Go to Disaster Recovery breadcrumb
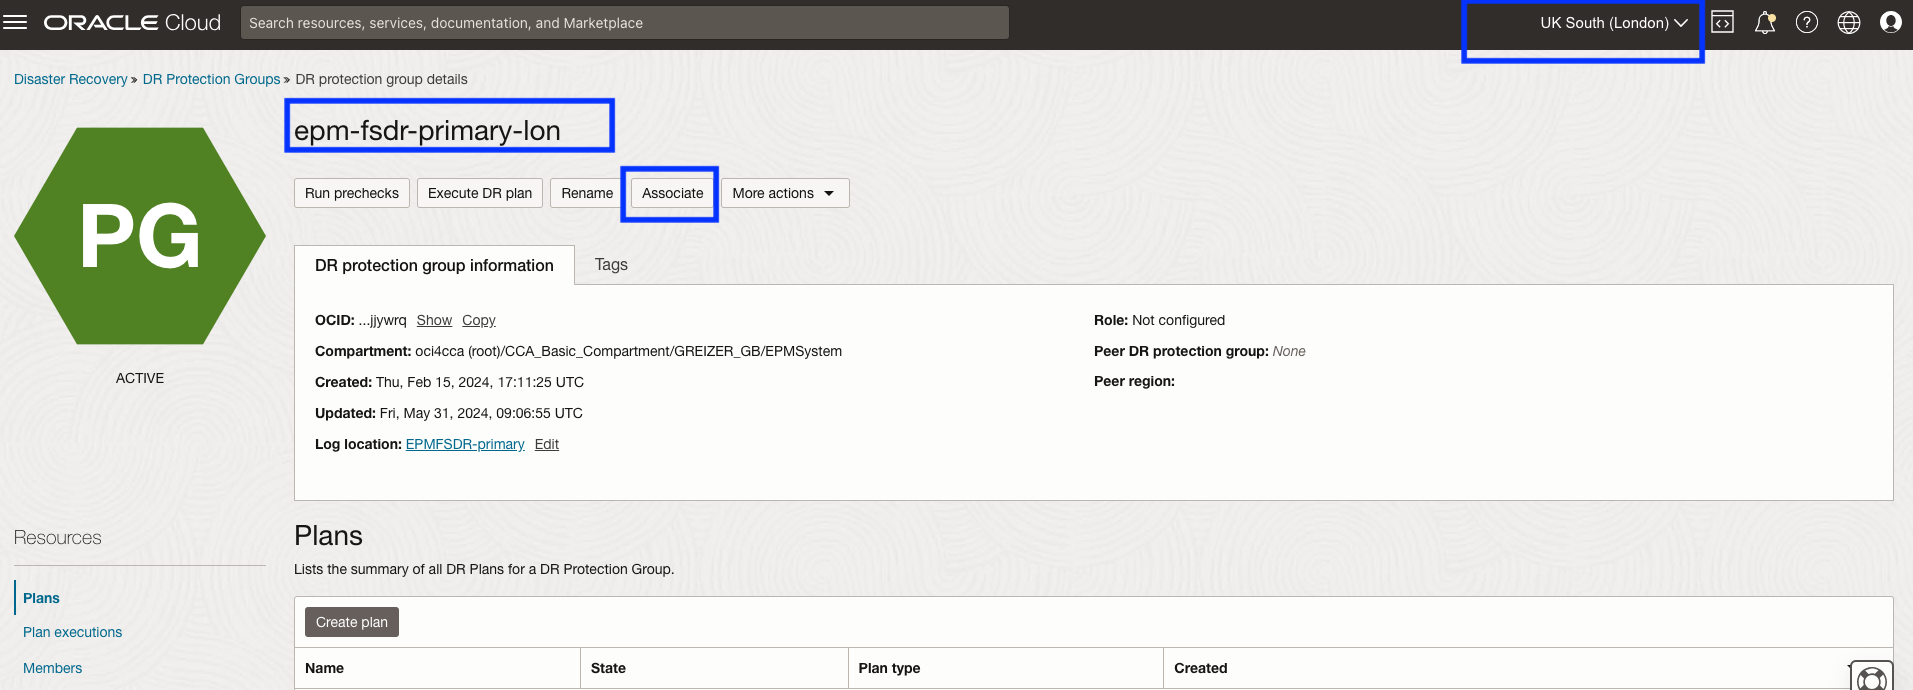1913x690 pixels. point(70,79)
